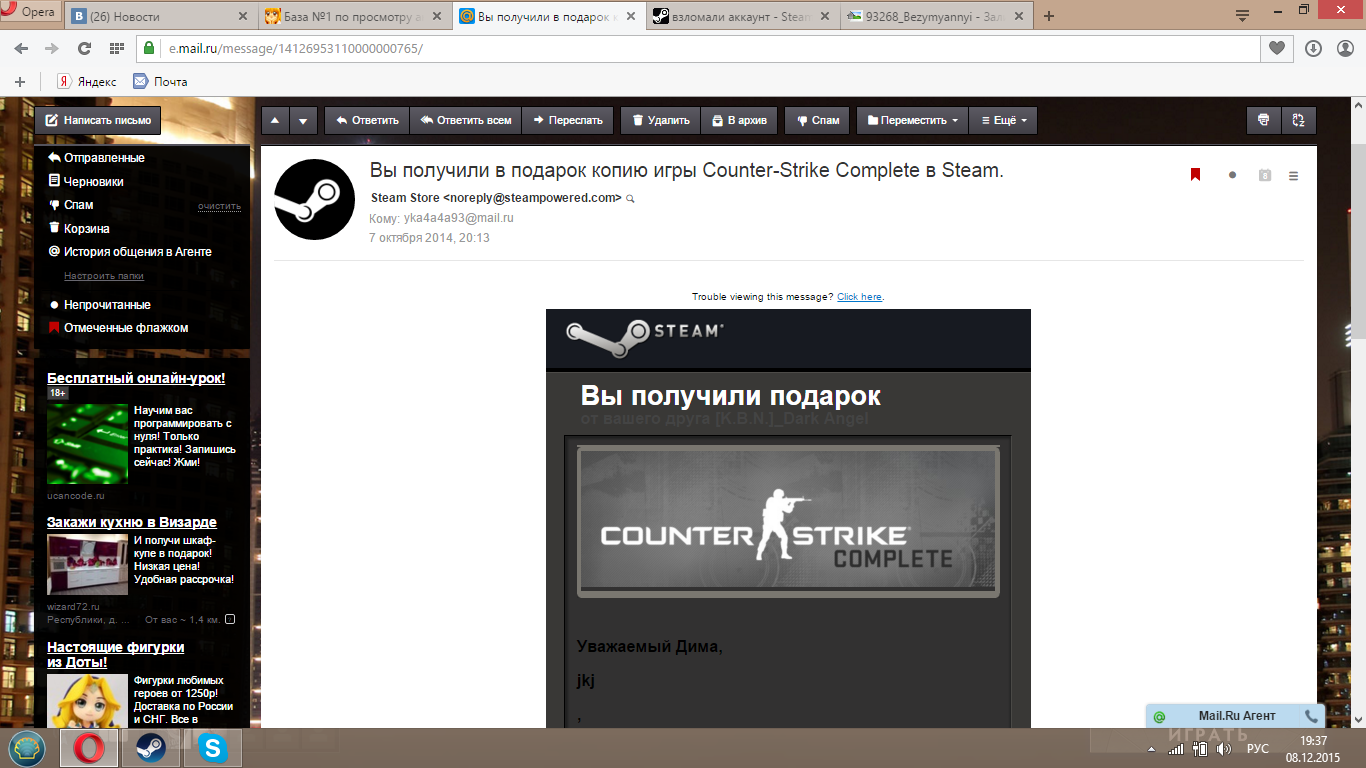Go forward to the next page

pos(51,48)
